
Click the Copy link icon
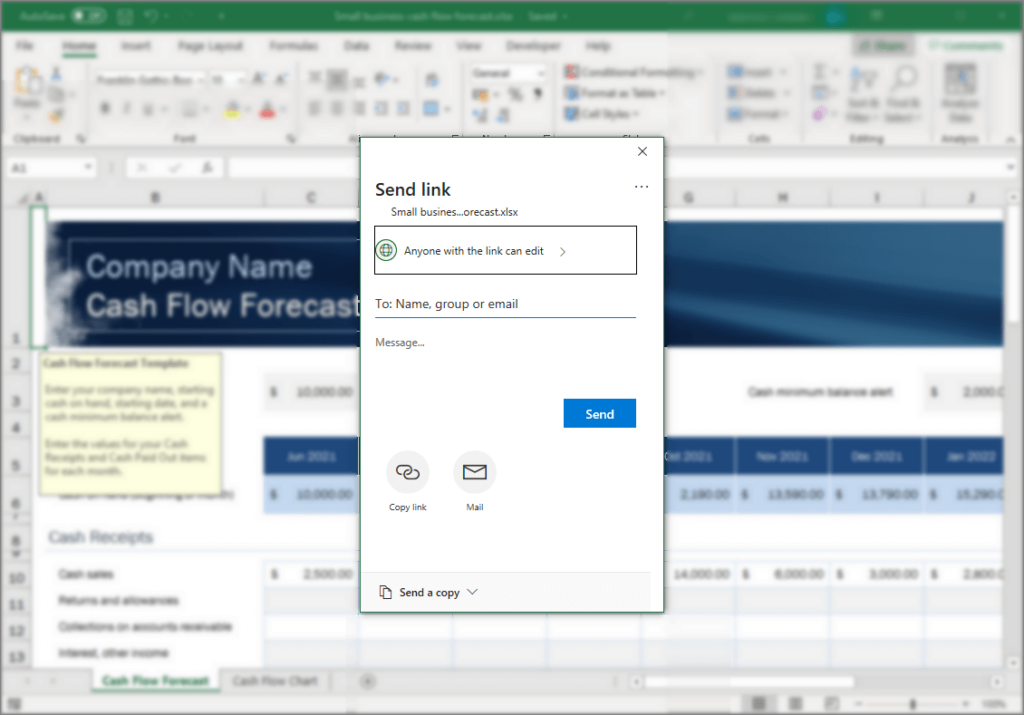(408, 472)
